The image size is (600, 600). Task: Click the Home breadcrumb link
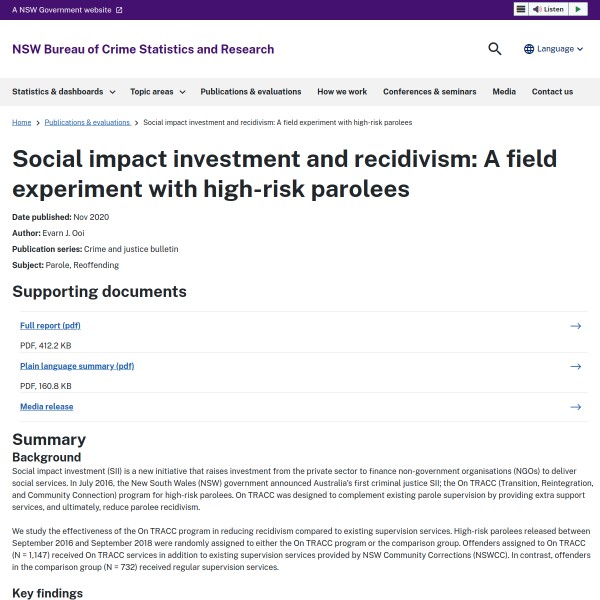pos(21,122)
